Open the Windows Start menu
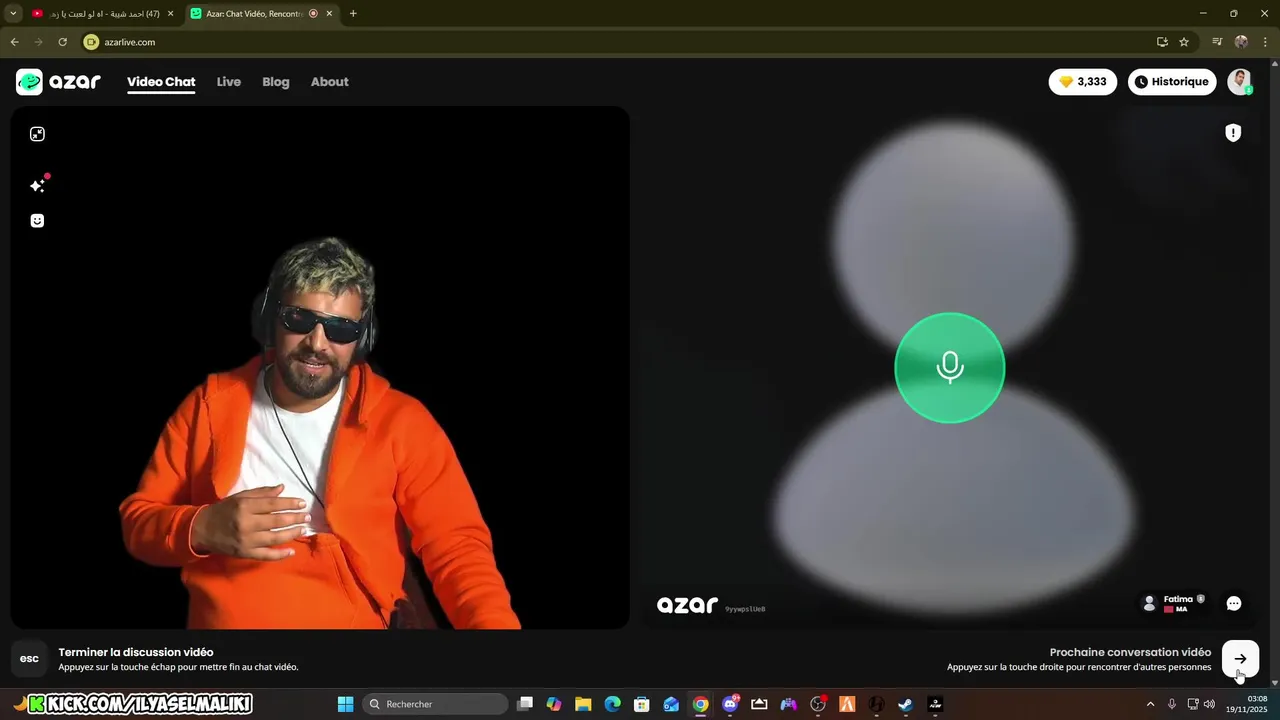Screen dimensions: 1280x720 click(x=345, y=704)
